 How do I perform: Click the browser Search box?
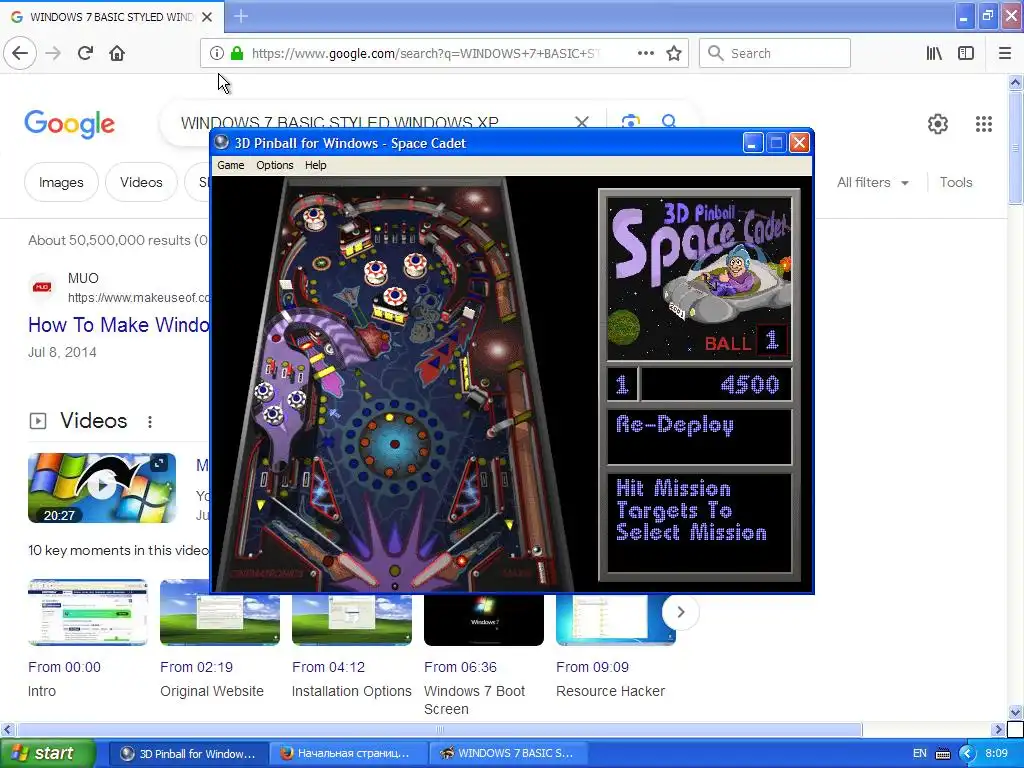tap(775, 53)
